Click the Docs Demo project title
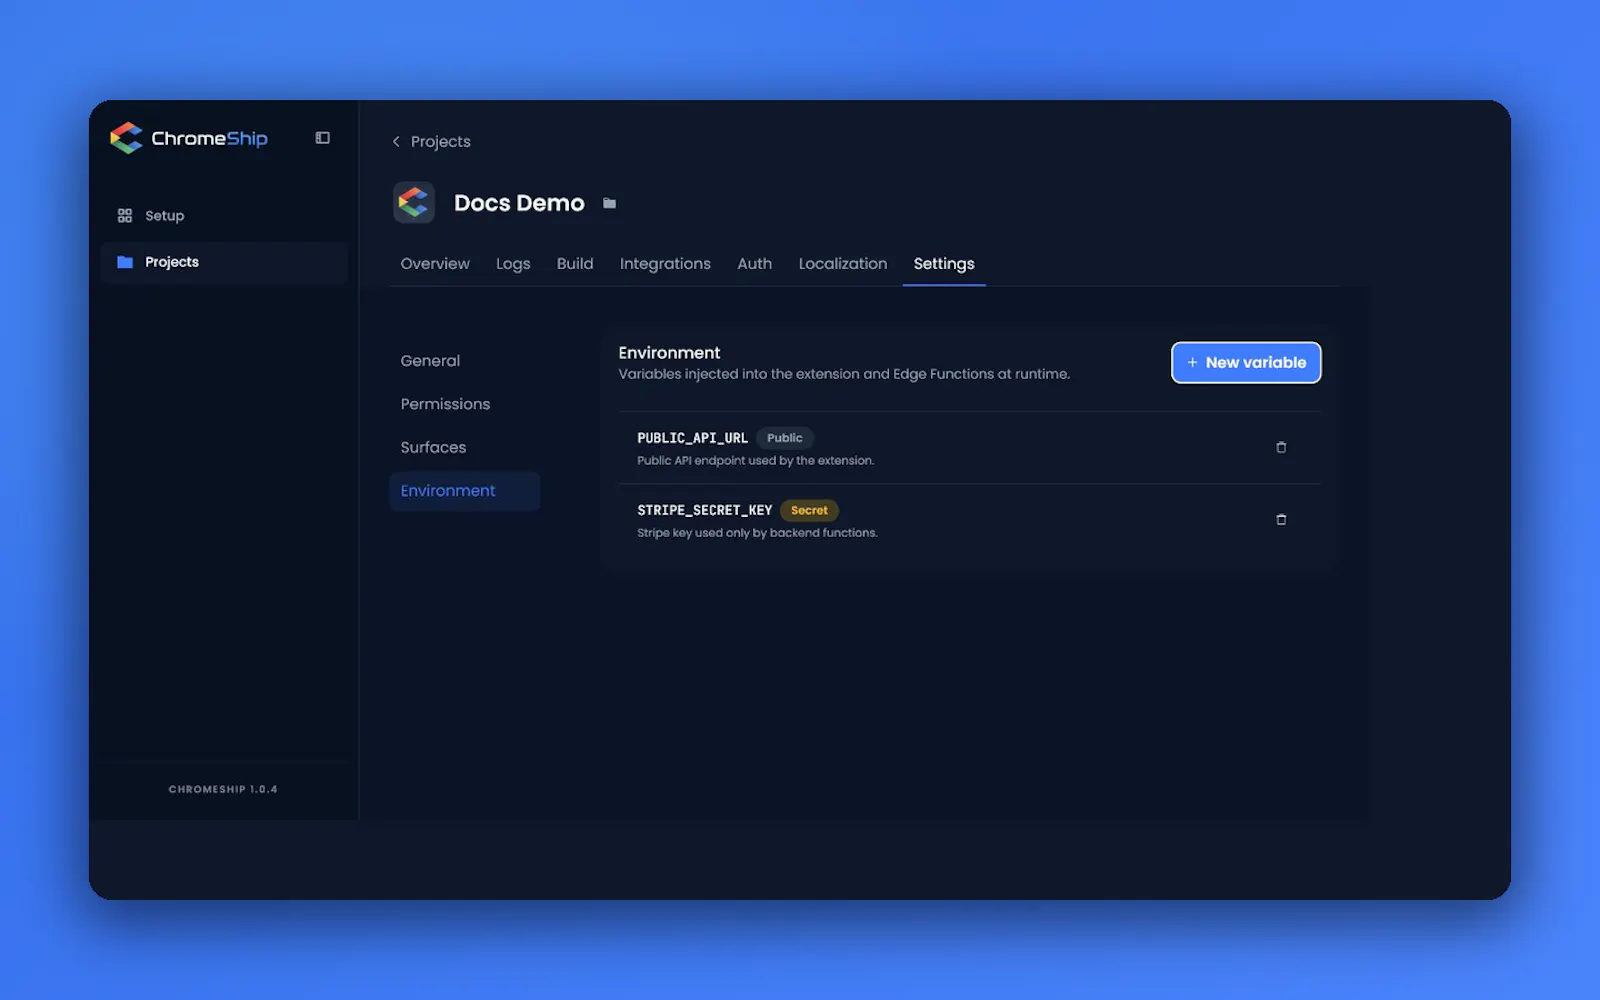This screenshot has width=1600, height=1000. click(519, 203)
